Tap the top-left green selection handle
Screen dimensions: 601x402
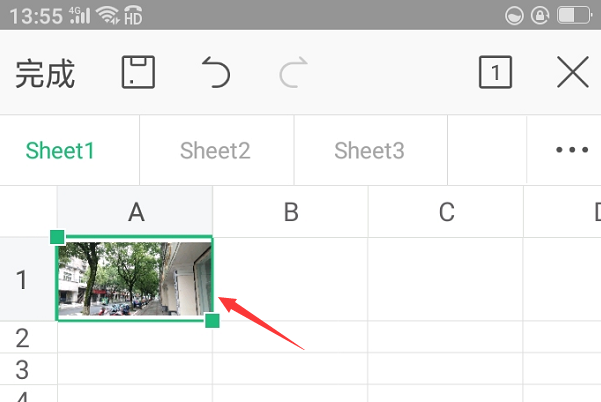pos(57,237)
